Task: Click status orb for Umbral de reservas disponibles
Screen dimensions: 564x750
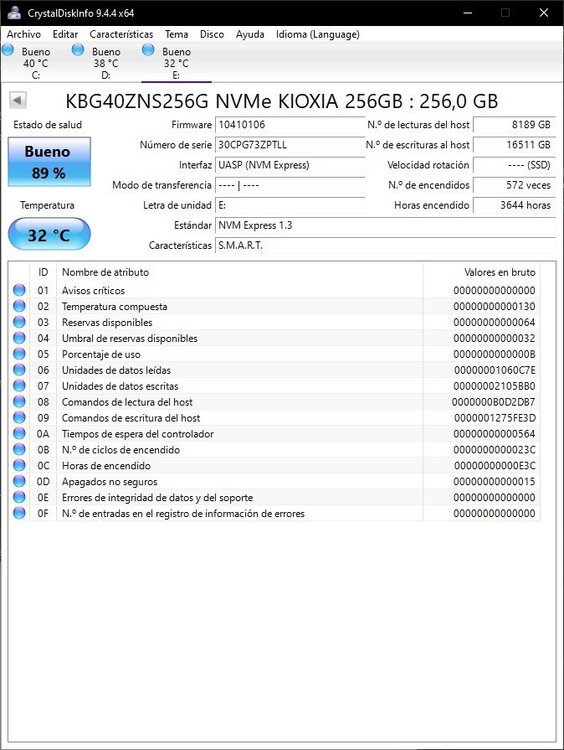Action: [x=19, y=338]
